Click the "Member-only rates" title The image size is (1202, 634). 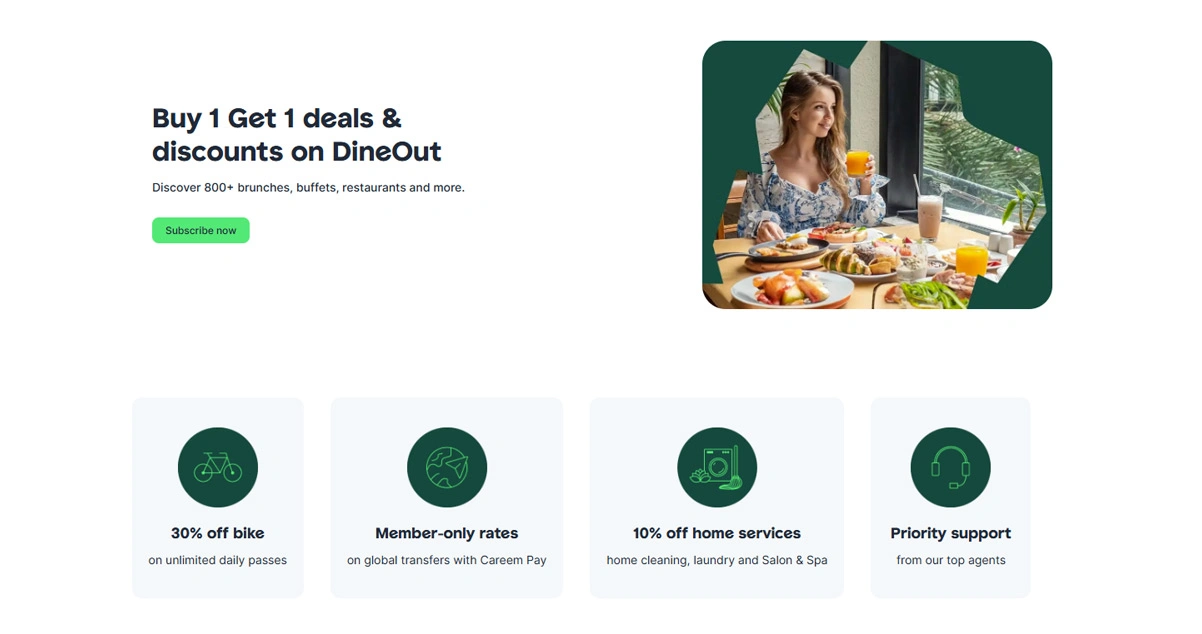(x=447, y=533)
